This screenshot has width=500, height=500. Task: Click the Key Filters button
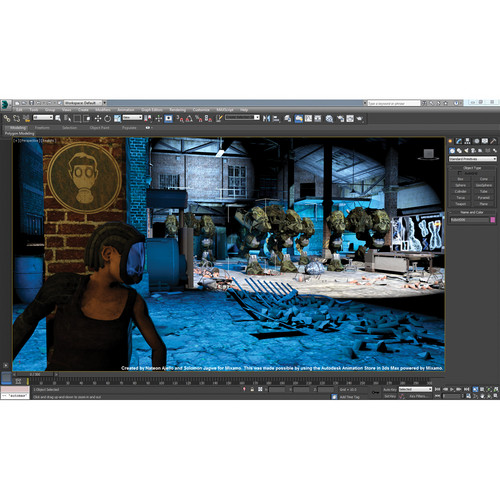pyautogui.click(x=420, y=396)
